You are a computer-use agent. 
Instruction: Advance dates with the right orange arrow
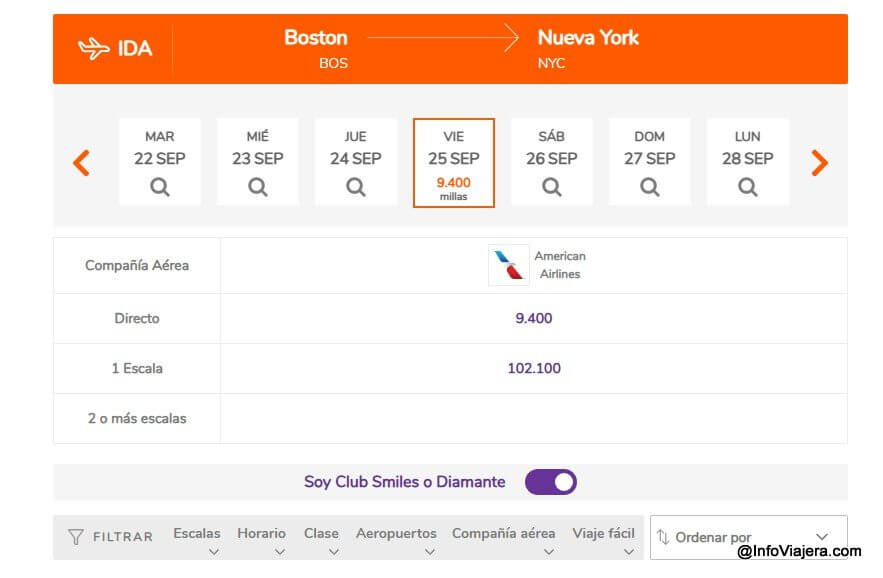819,163
